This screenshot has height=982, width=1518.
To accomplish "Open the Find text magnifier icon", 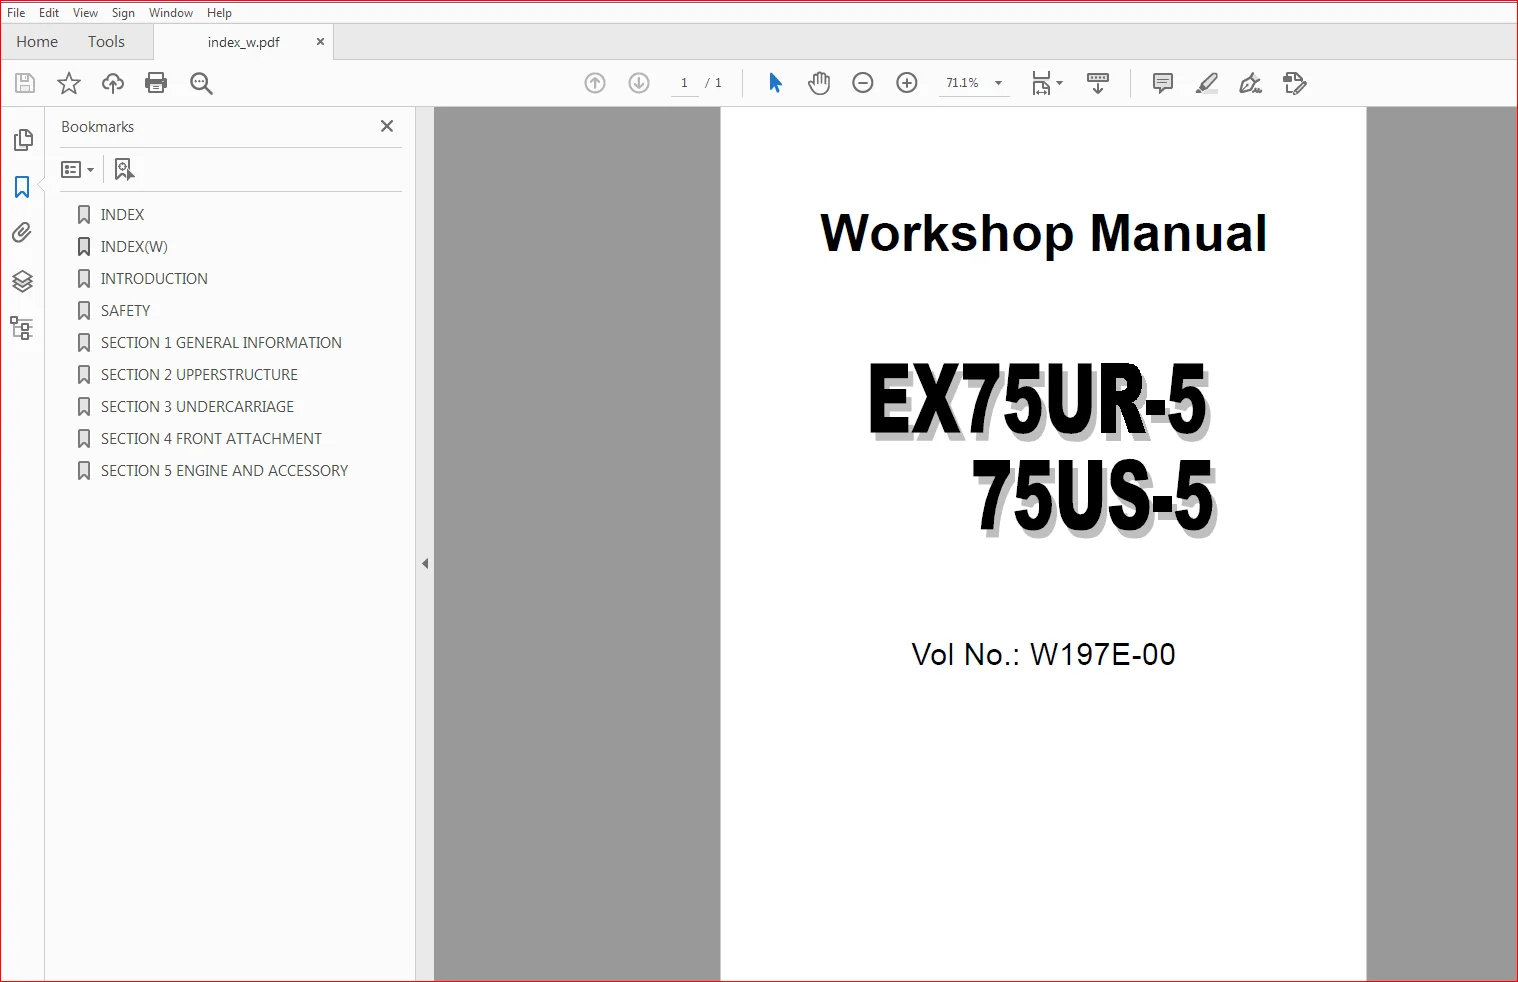I will pyautogui.click(x=201, y=83).
